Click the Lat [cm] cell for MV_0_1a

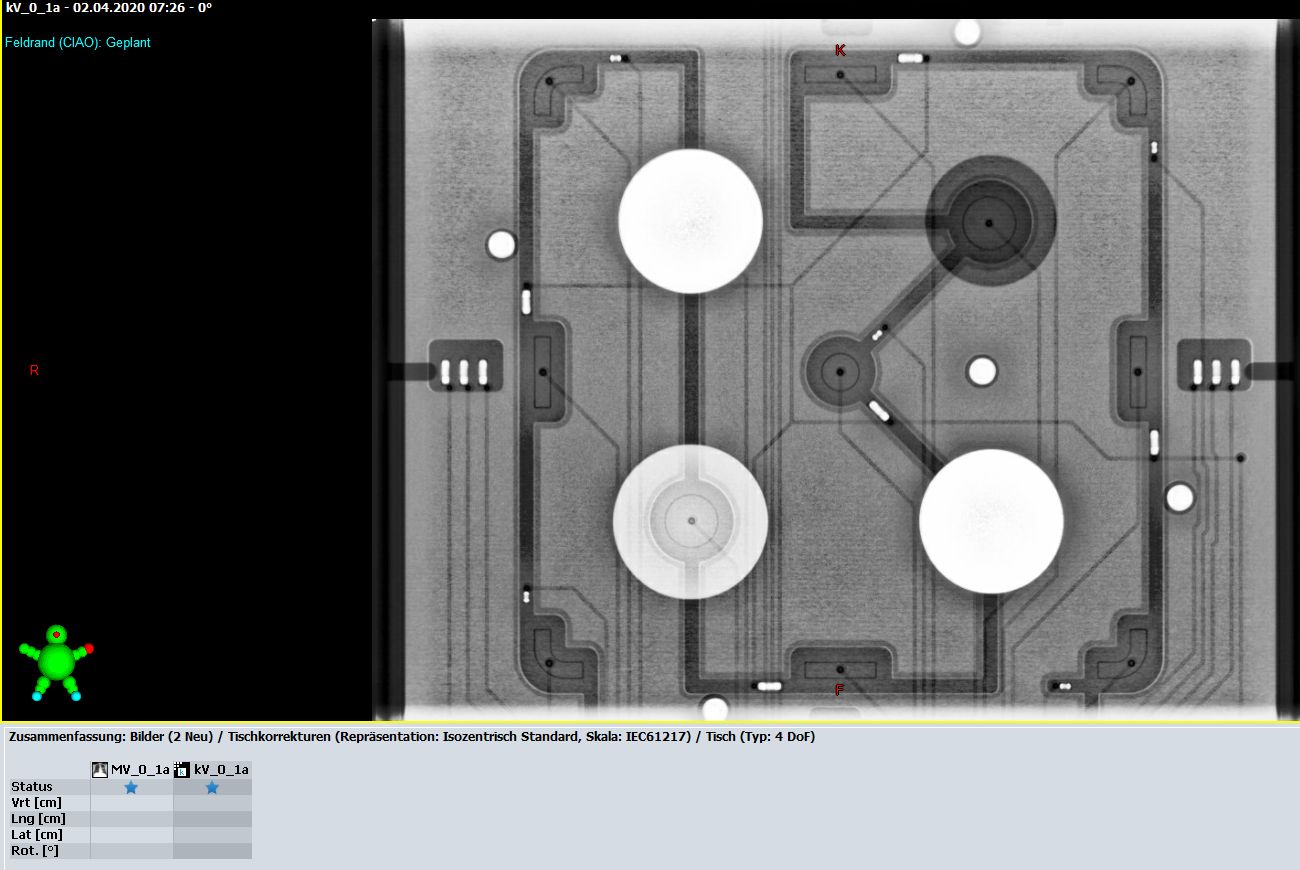(x=131, y=835)
